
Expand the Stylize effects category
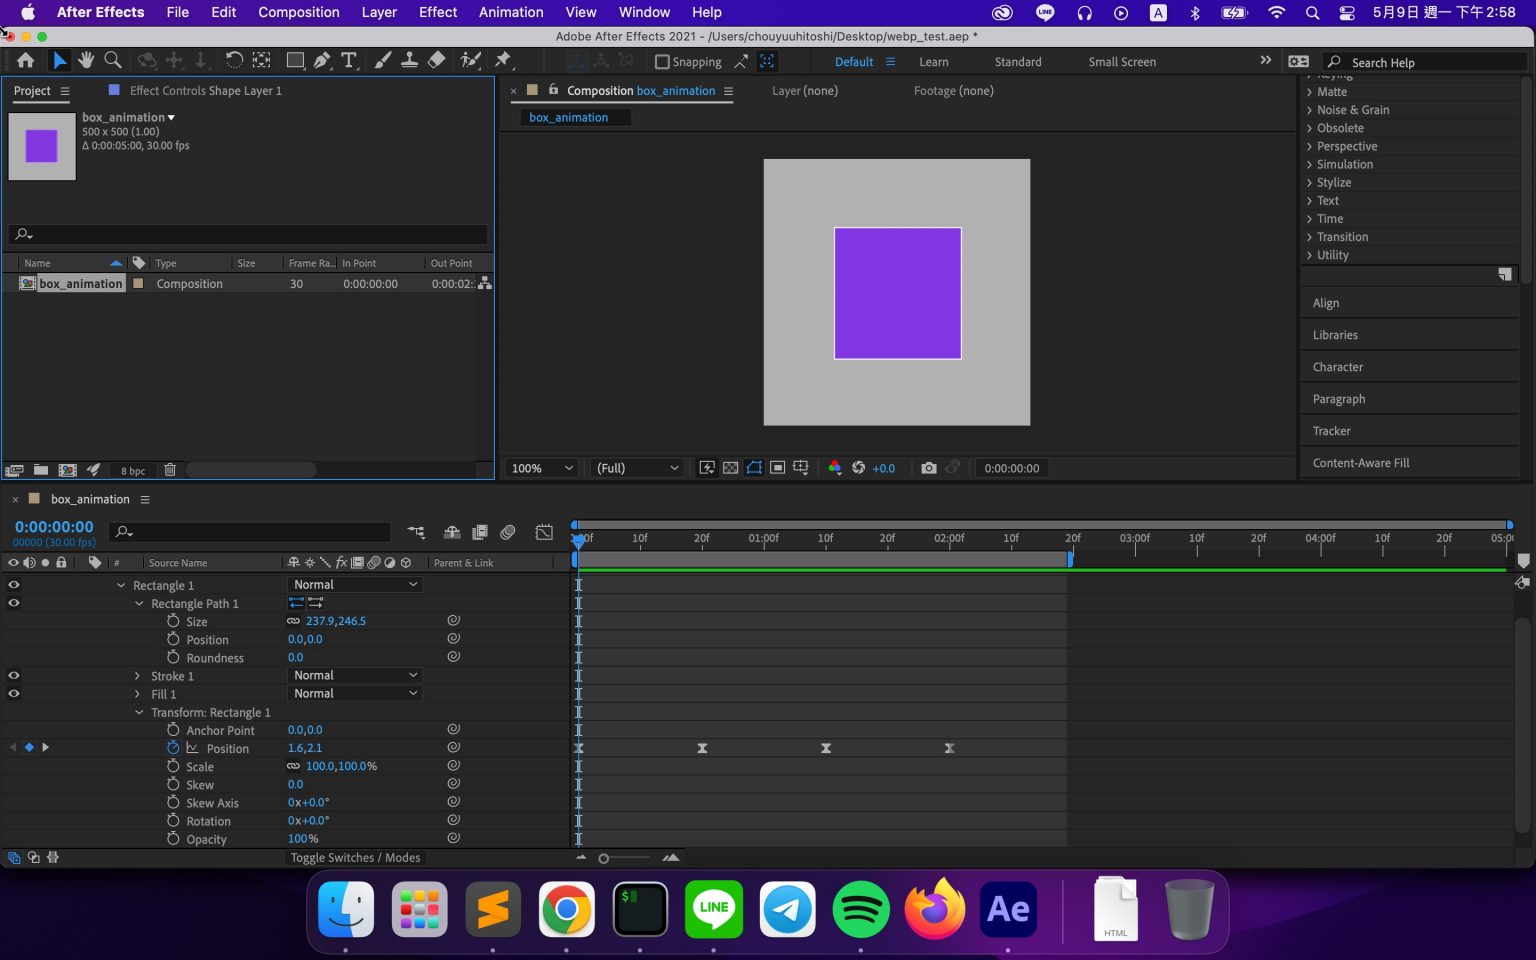(1310, 183)
